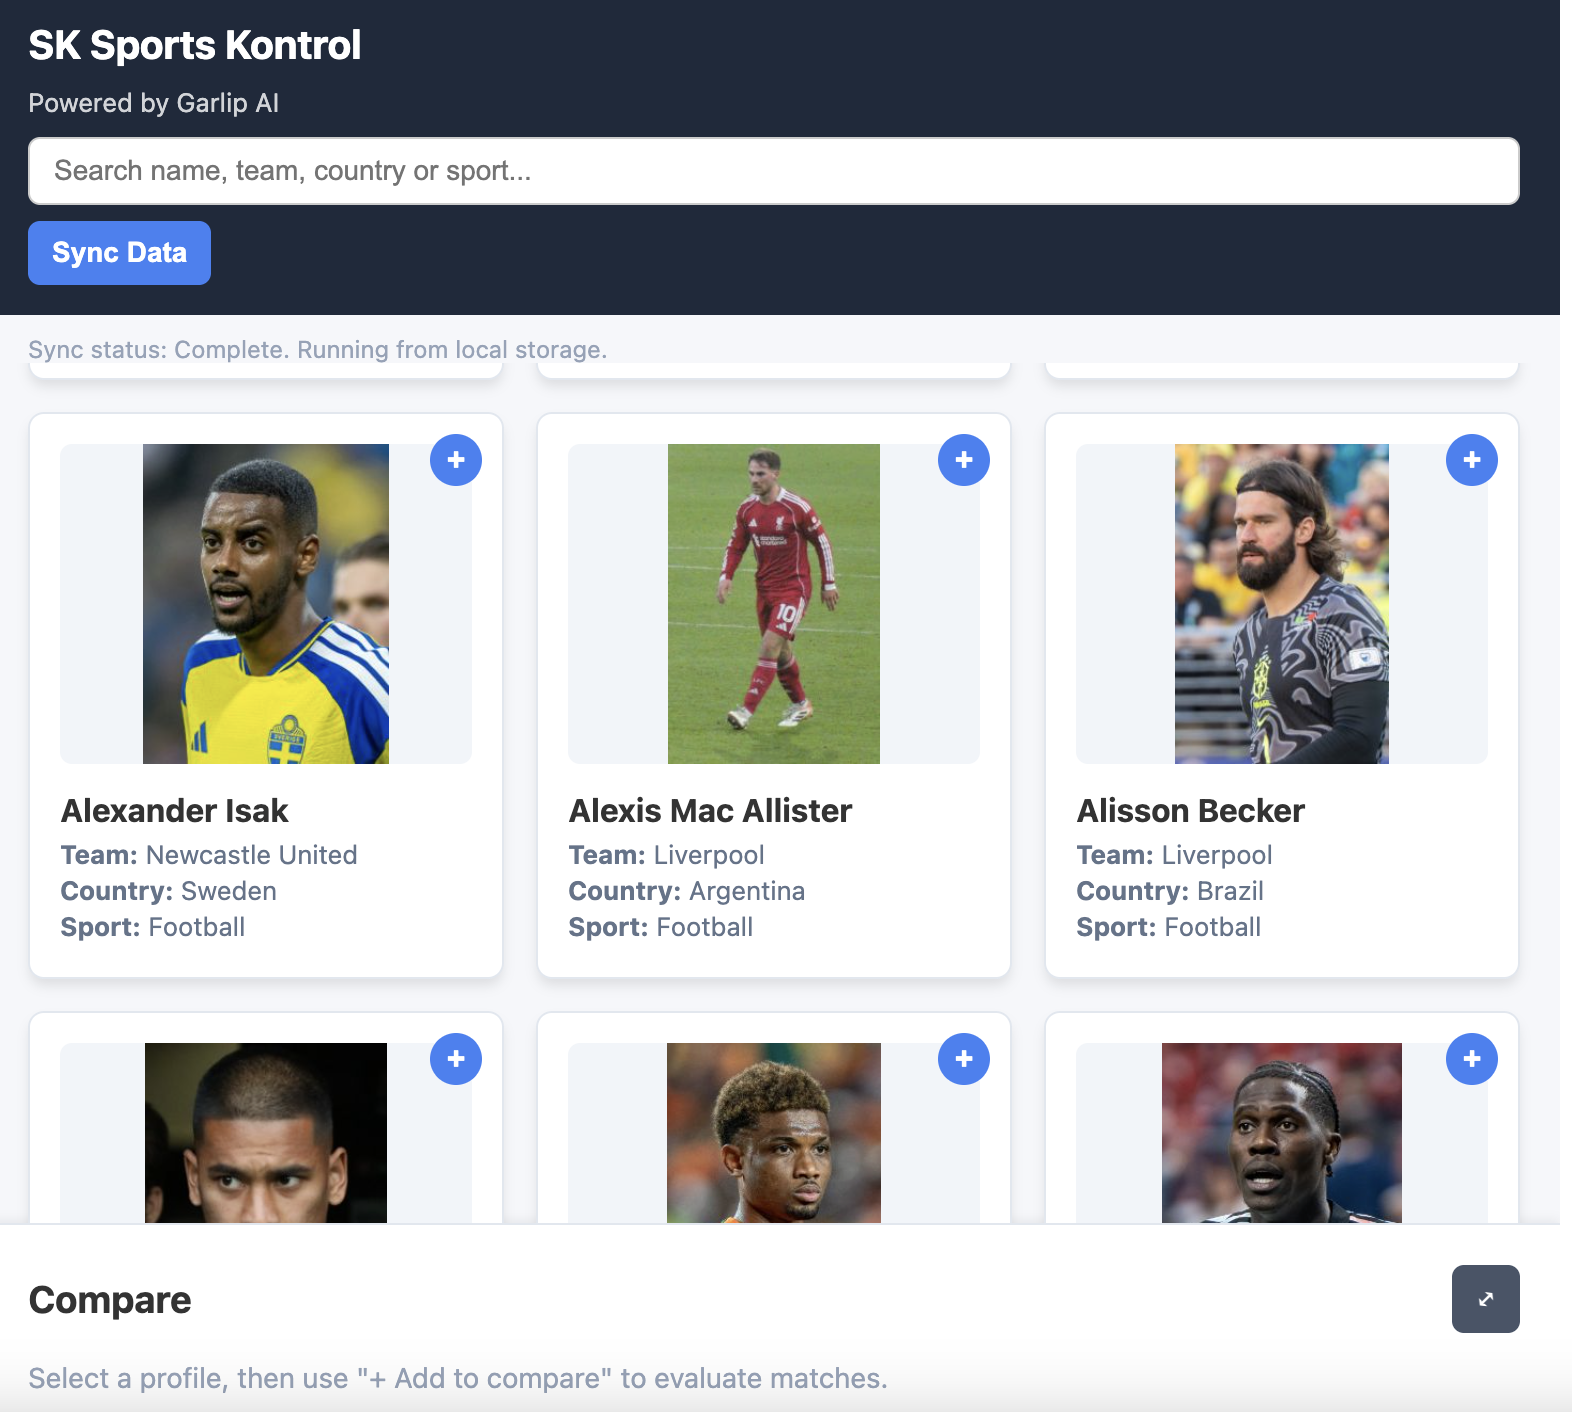1572x1412 pixels.
Task: Expand the Compare panel with arrow icon
Action: pyautogui.click(x=1486, y=1299)
